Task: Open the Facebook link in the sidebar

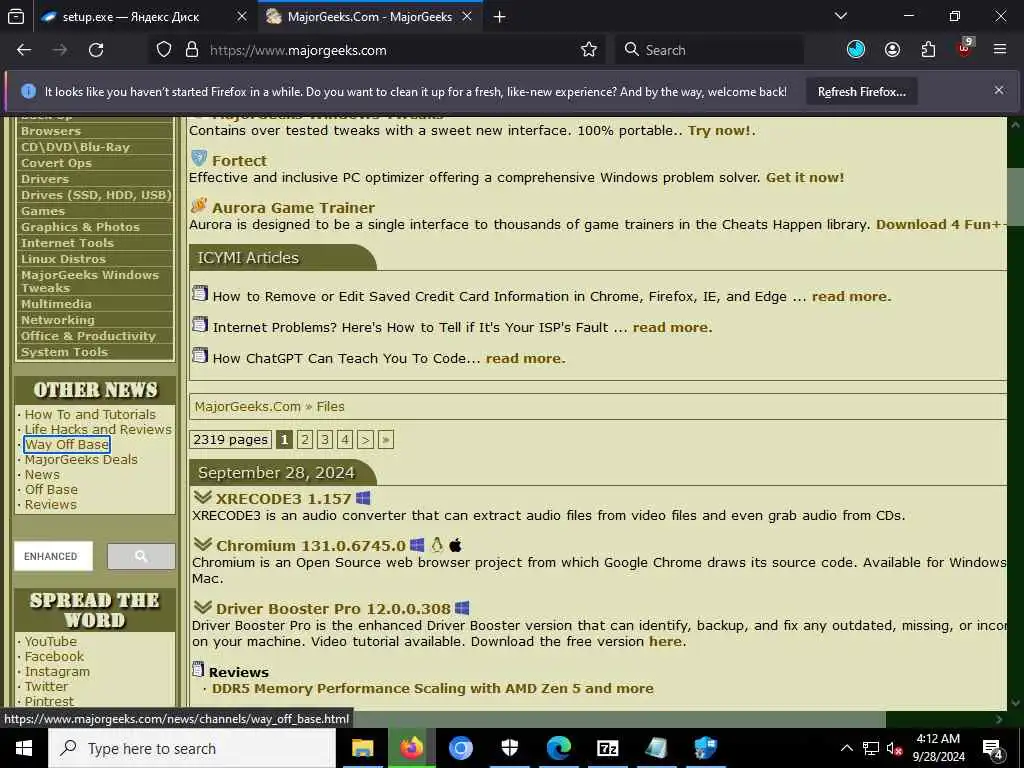Action: (54, 656)
